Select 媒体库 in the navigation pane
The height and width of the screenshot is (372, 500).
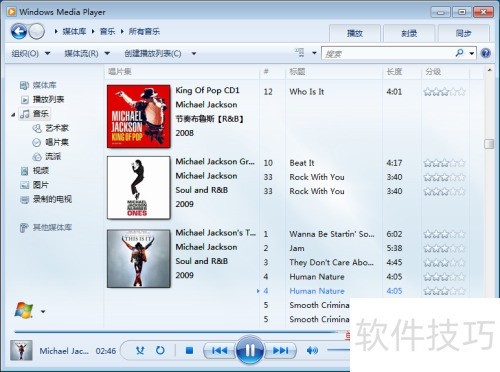(38, 85)
